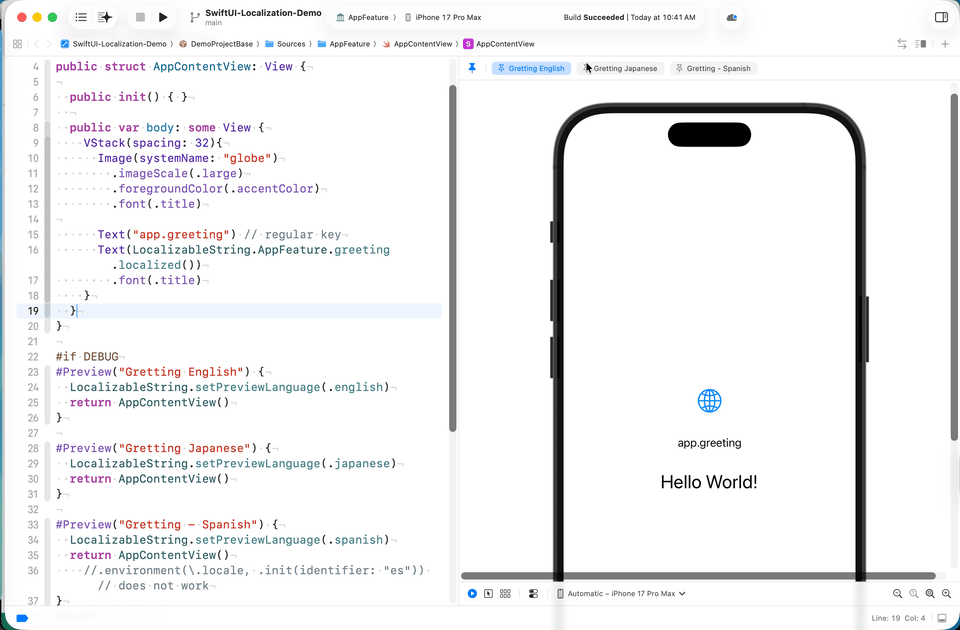
Task: Open canvas Device Settings
Action: [x=533, y=594]
